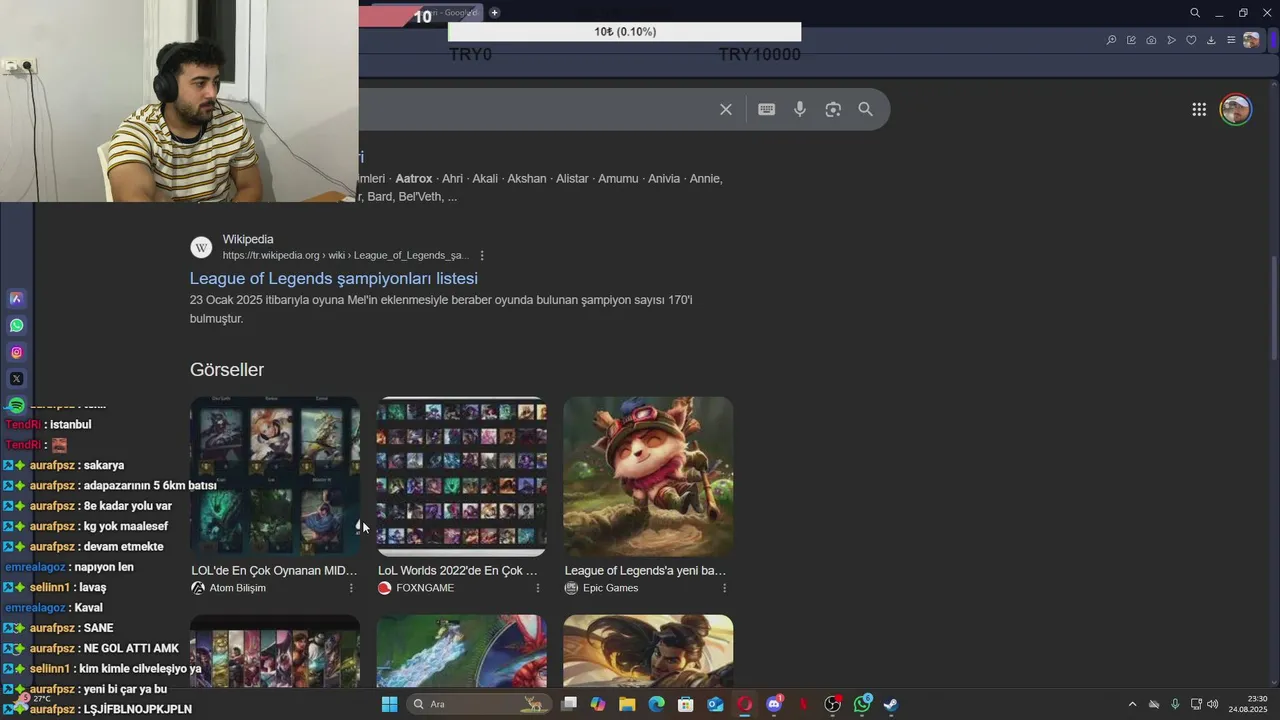Click Opera's edit page icon
The image size is (1280, 720).
[1131, 40]
